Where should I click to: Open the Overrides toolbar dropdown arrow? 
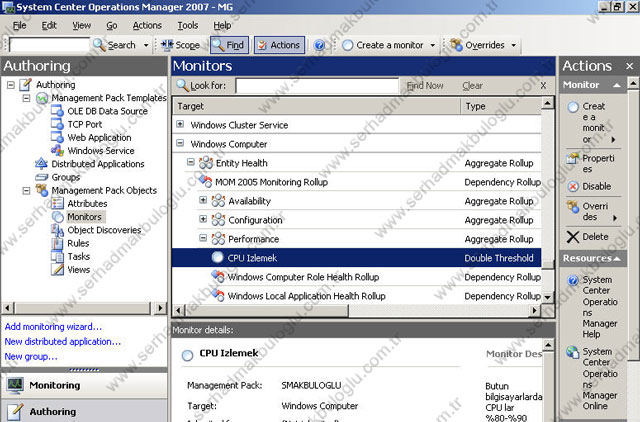tap(513, 45)
